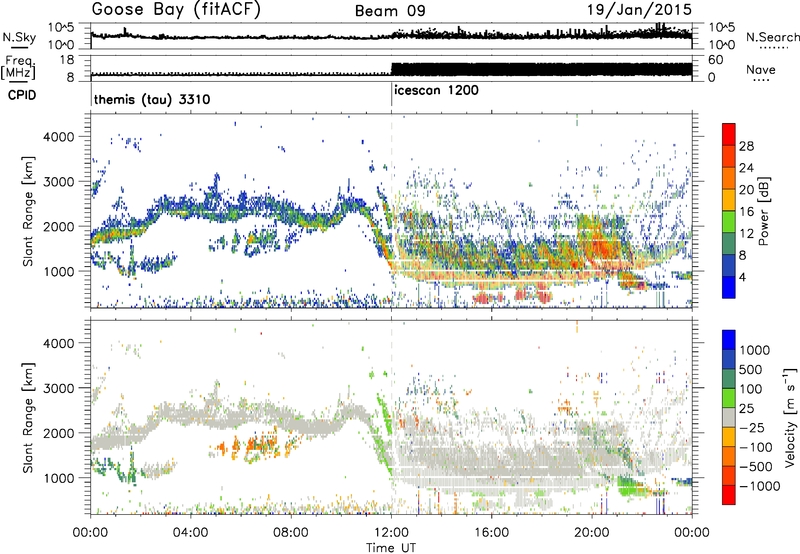Click the 'Power [dB]' color bar title
Image resolution: width=800 pixels, height=554 pixels.
coord(763,211)
